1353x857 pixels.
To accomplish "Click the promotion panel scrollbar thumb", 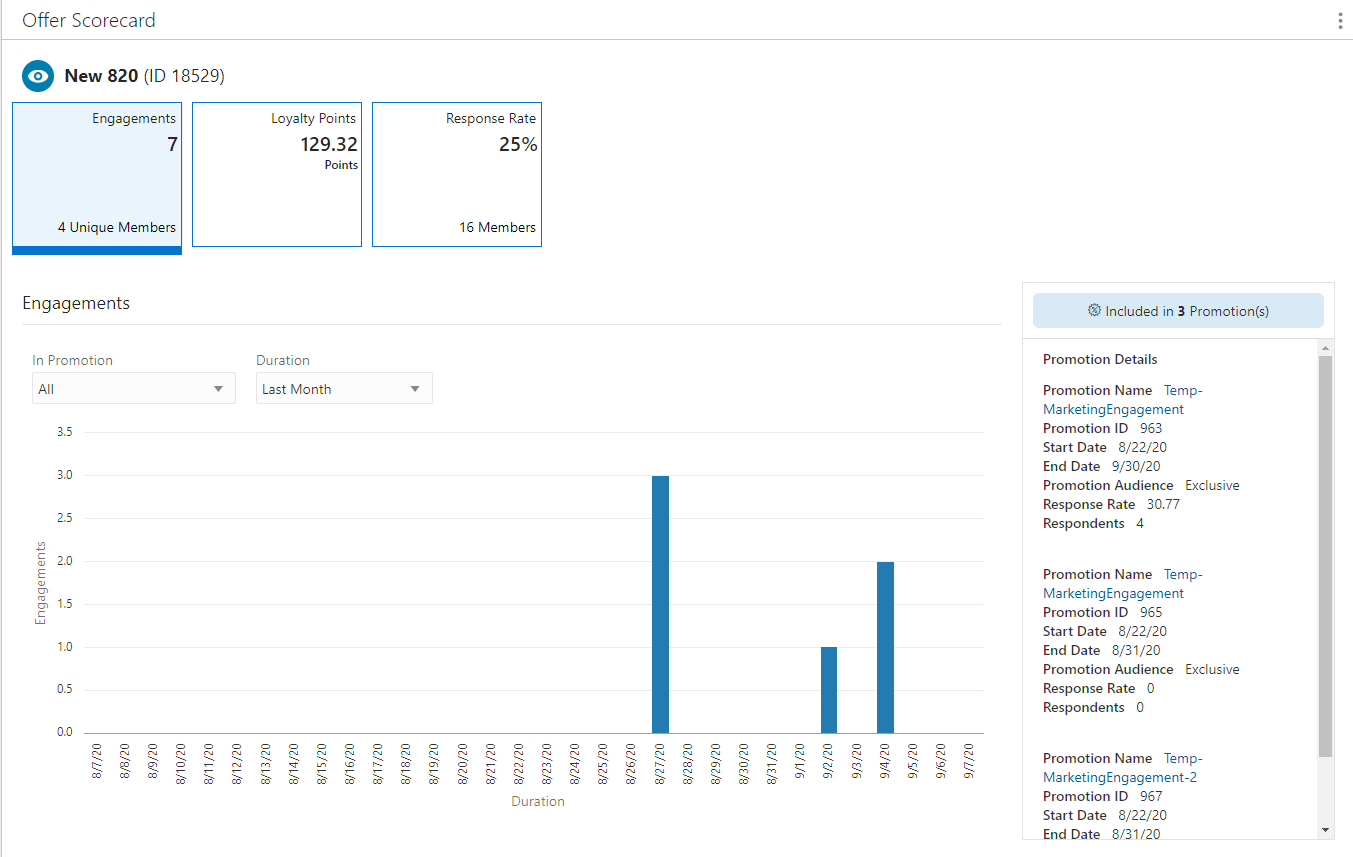I will (x=1326, y=556).
